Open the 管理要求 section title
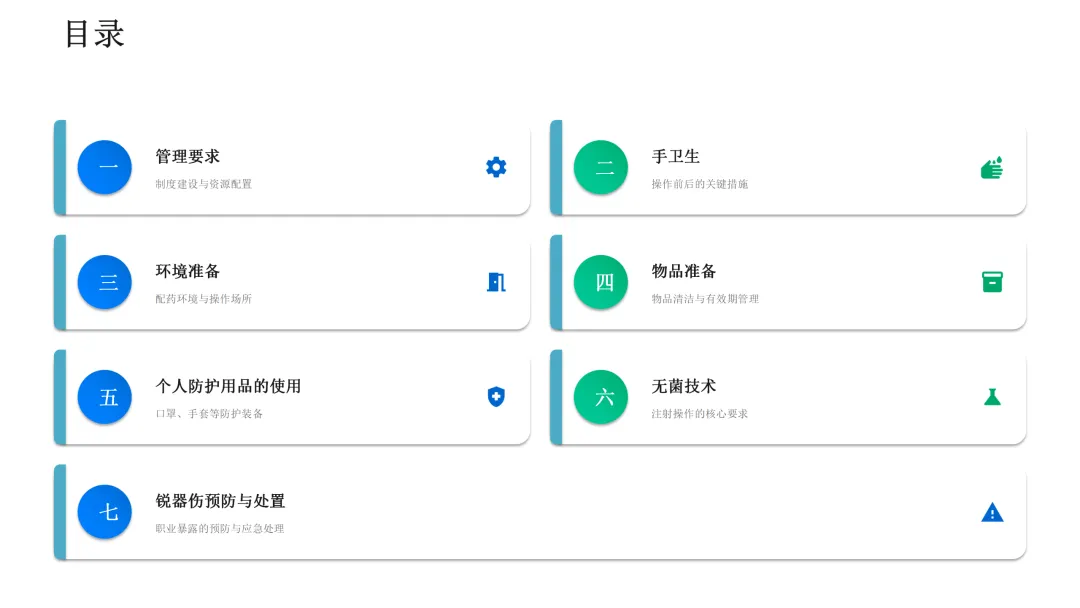Viewport: 1080px width, 608px height. tap(187, 156)
